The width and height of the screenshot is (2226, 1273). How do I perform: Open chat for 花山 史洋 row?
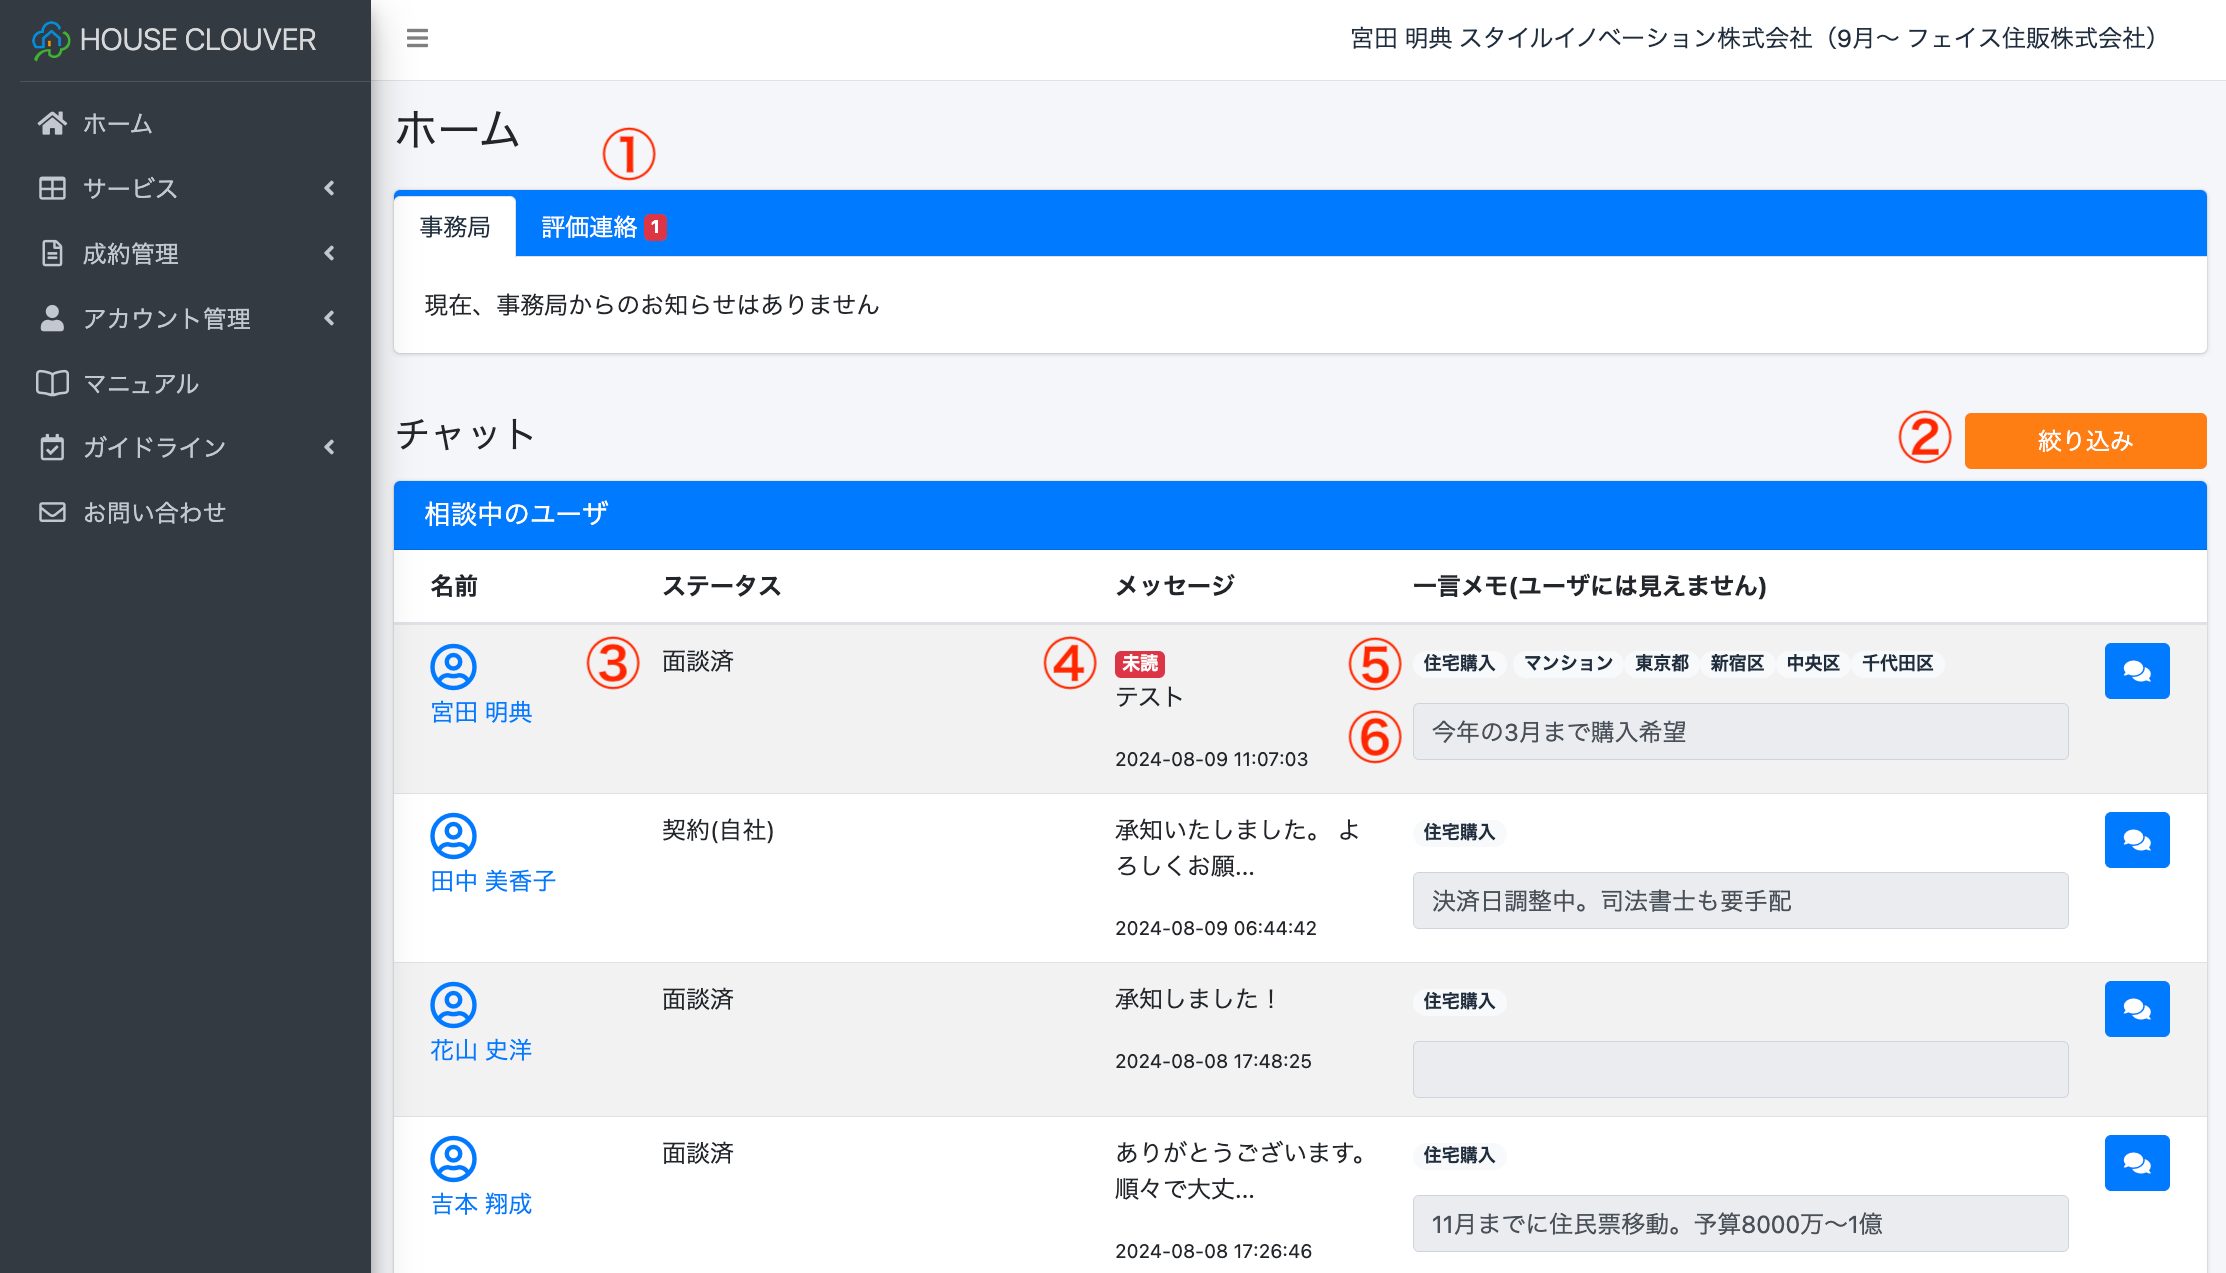click(x=2136, y=1009)
